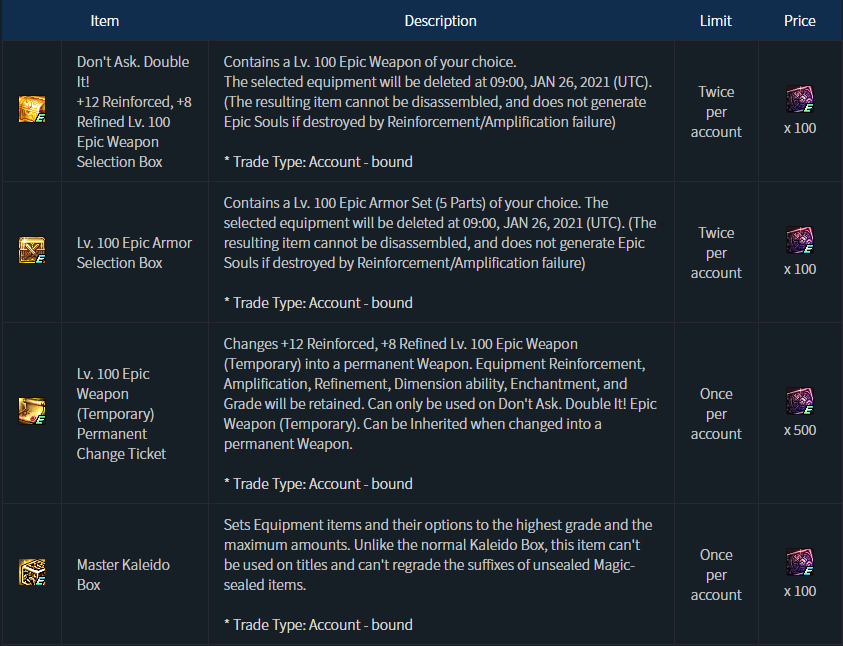Click the Price column header
The image size is (843, 646).
point(799,21)
